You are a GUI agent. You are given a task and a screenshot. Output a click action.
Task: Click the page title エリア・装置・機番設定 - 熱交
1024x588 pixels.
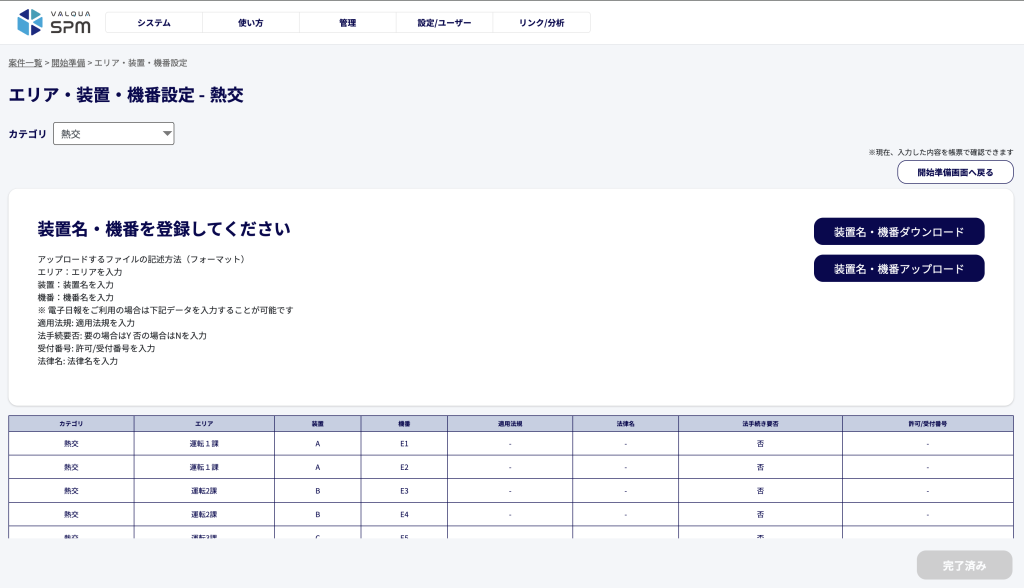point(126,95)
